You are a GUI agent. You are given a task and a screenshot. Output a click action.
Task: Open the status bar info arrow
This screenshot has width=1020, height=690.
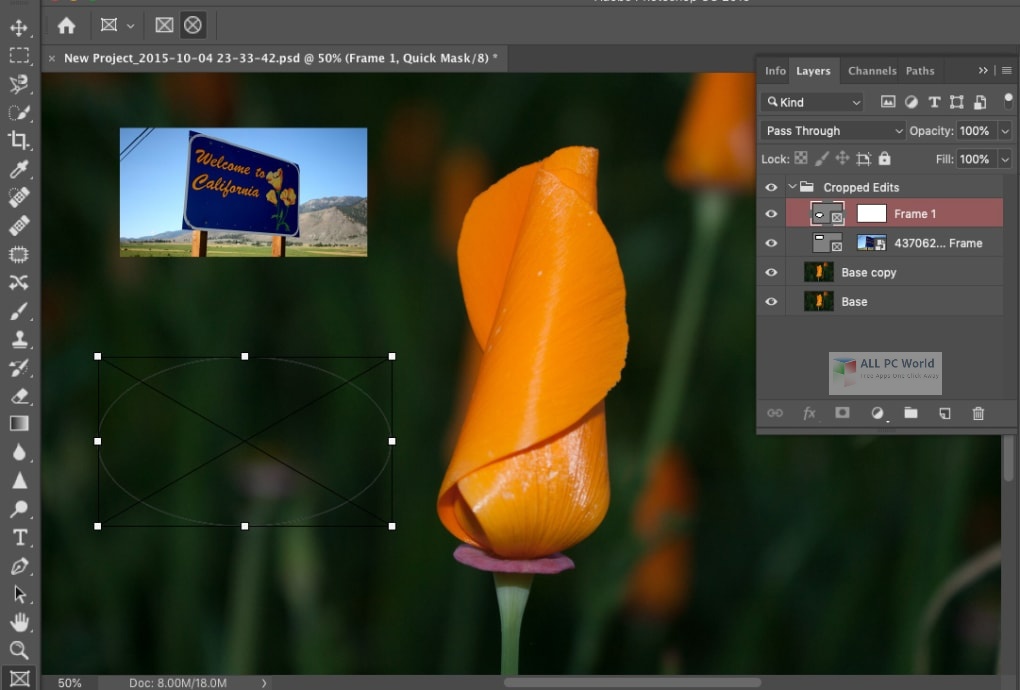coord(264,683)
